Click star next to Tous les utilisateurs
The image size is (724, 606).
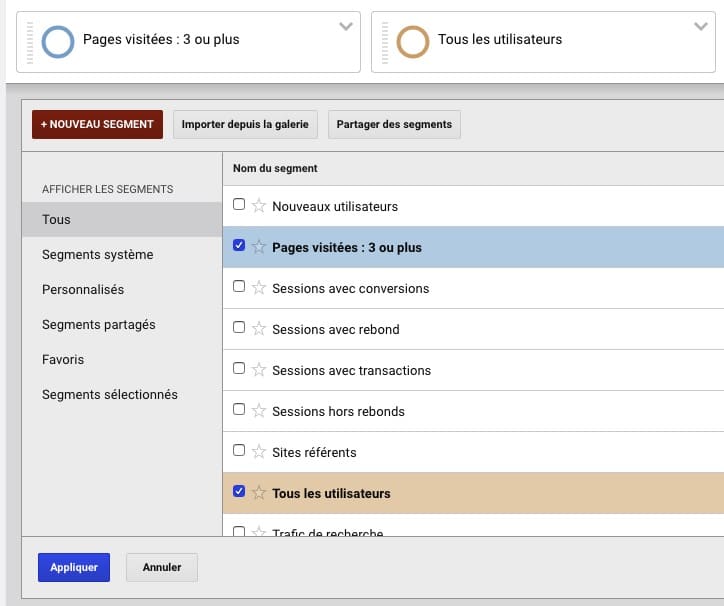(259, 493)
